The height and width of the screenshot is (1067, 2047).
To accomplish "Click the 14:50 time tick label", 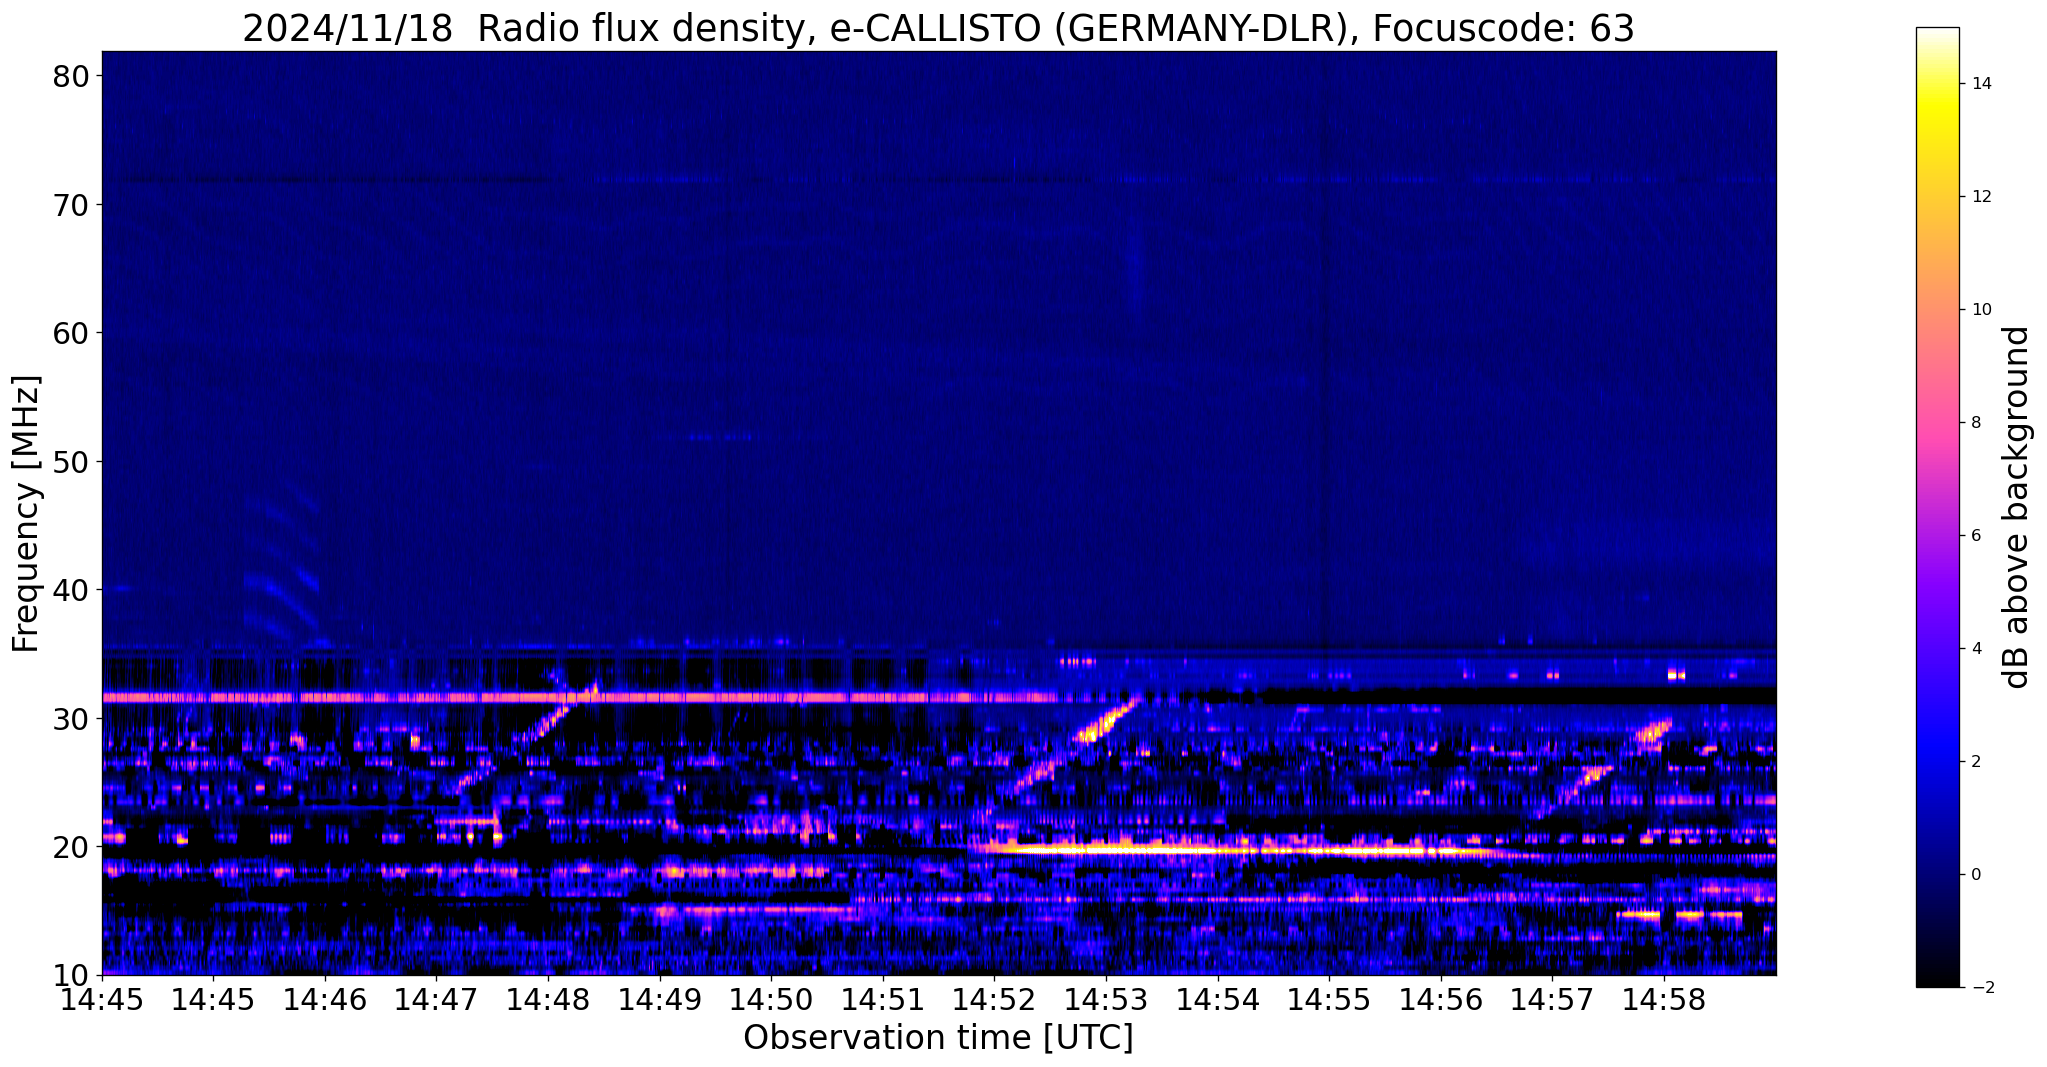I will tap(771, 1000).
